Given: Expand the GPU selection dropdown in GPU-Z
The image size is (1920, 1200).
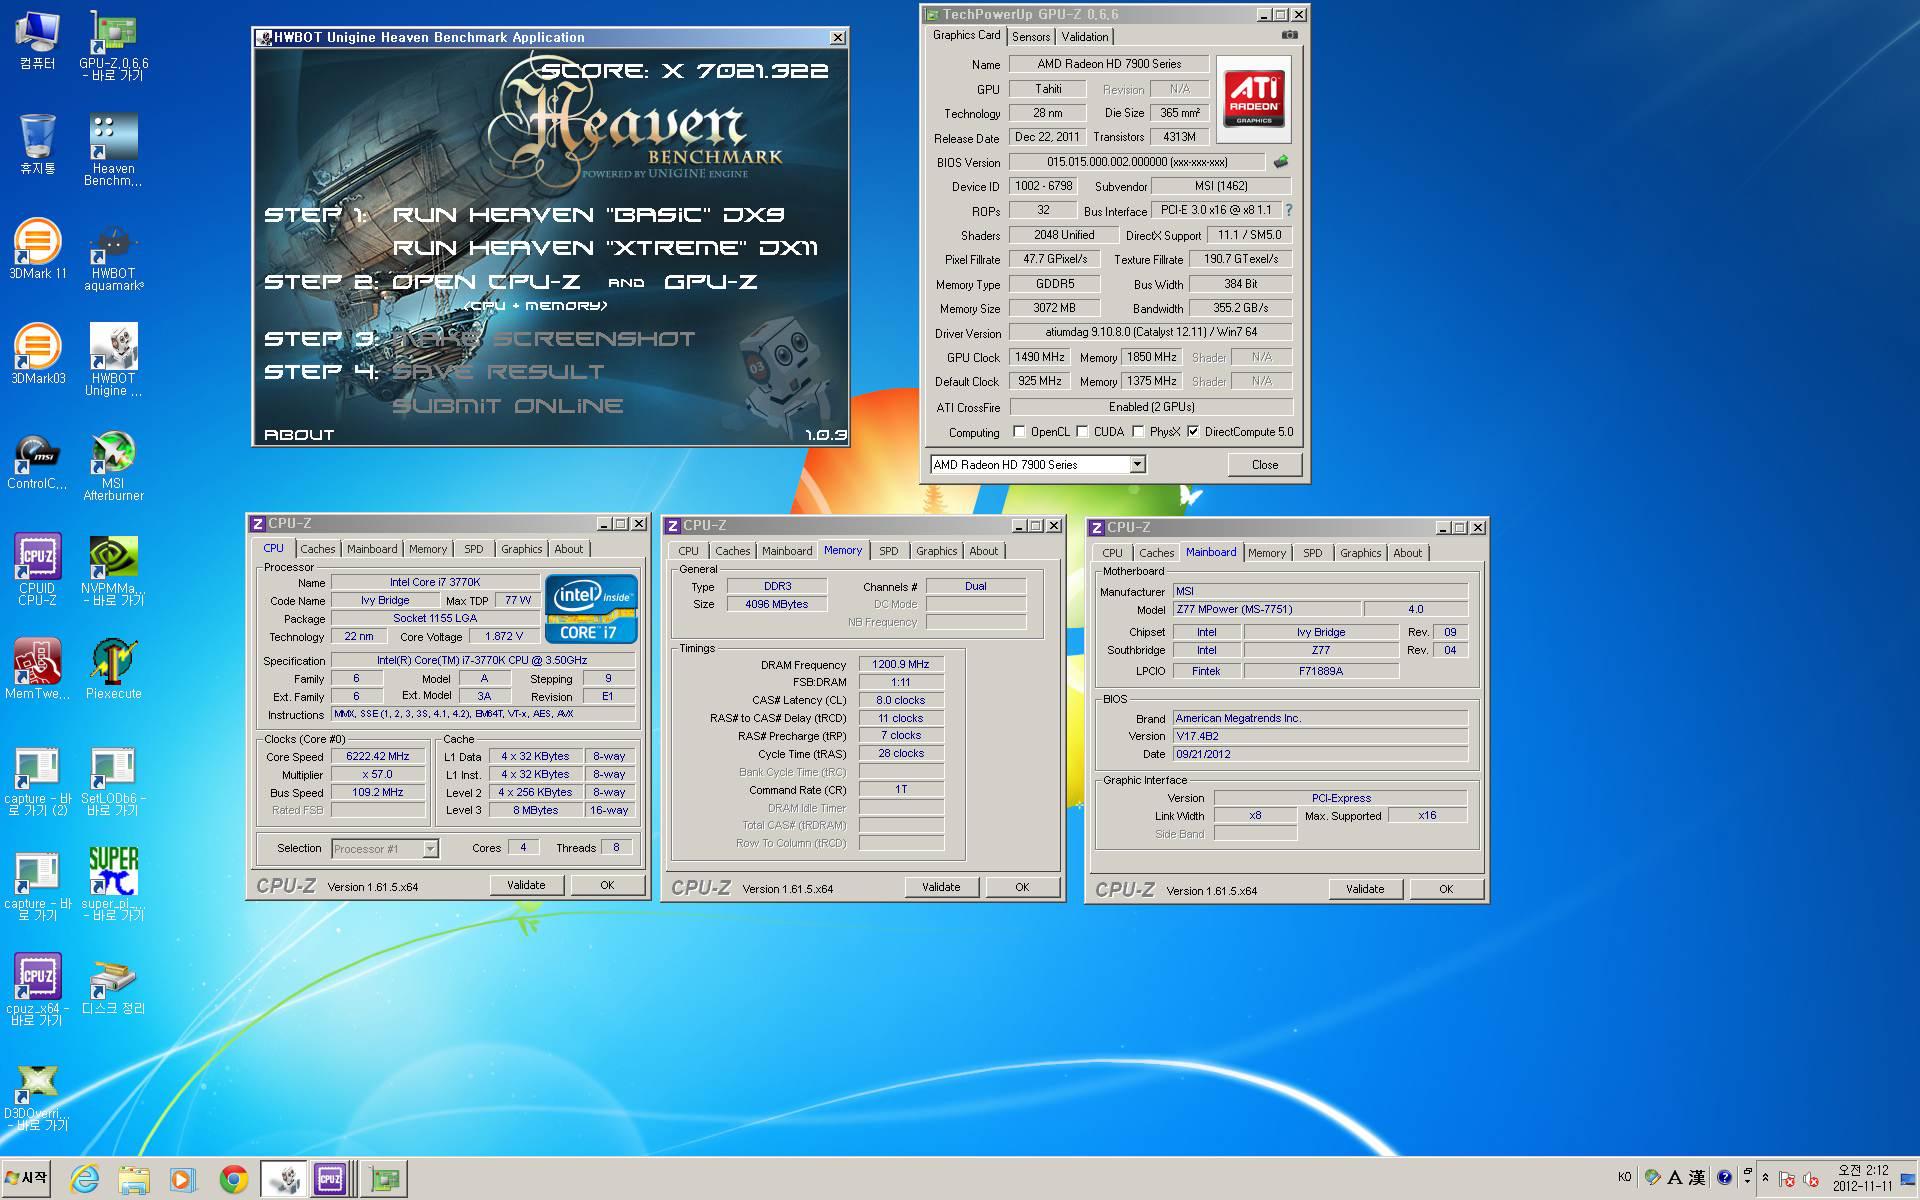Looking at the screenshot, I should 1137,464.
